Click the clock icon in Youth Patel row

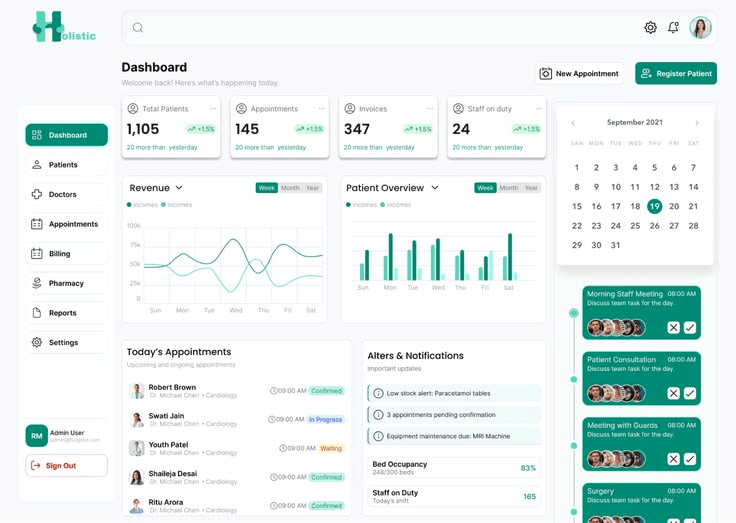tap(283, 448)
